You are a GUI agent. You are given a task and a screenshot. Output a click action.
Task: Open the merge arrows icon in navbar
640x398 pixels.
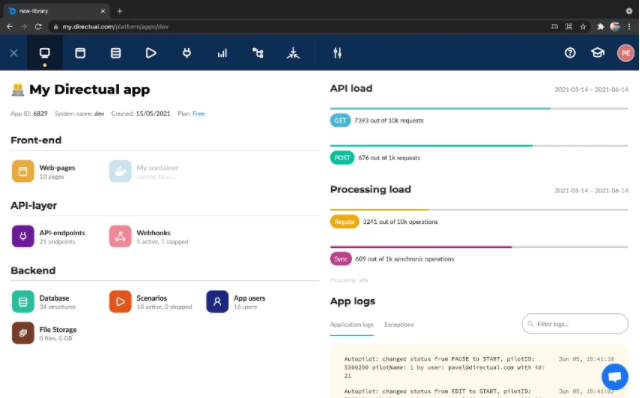pyautogui.click(x=293, y=53)
